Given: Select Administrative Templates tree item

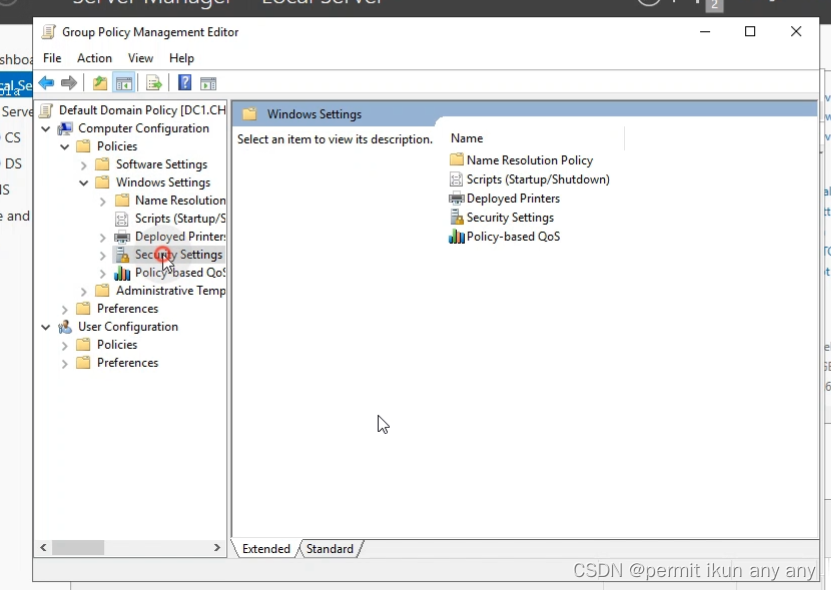Looking at the screenshot, I should [171, 290].
